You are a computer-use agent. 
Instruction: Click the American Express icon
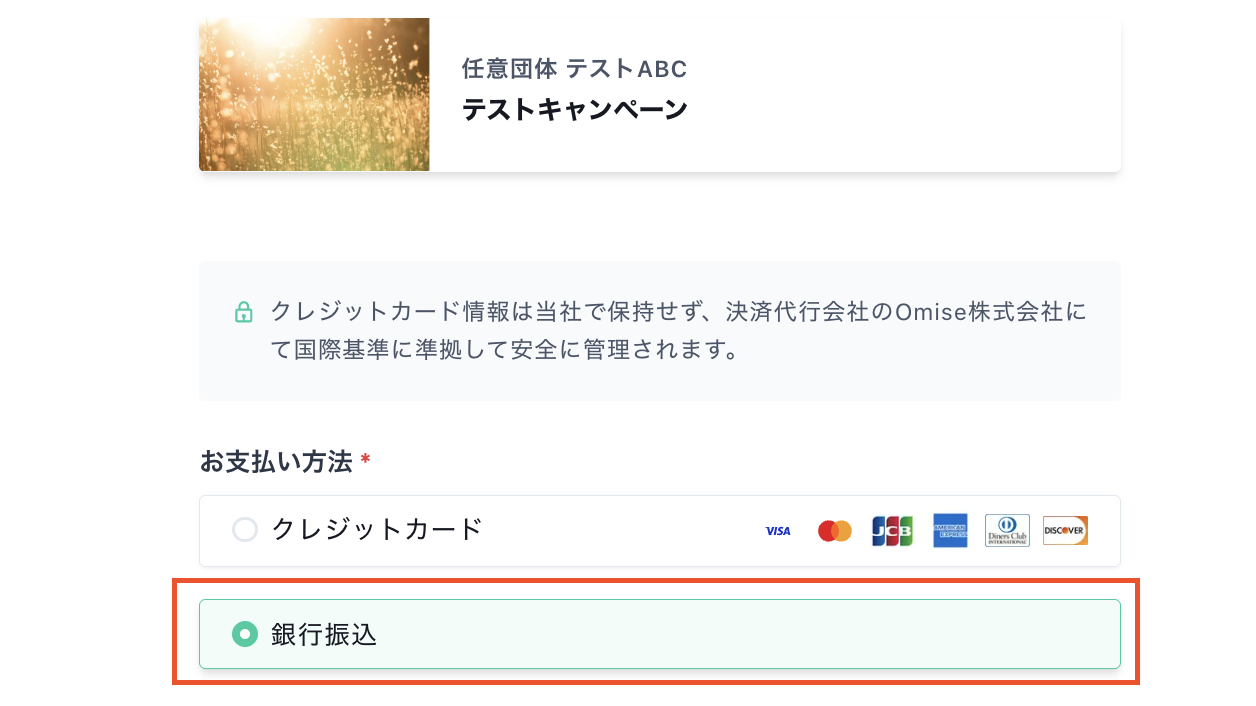pyautogui.click(x=949, y=531)
